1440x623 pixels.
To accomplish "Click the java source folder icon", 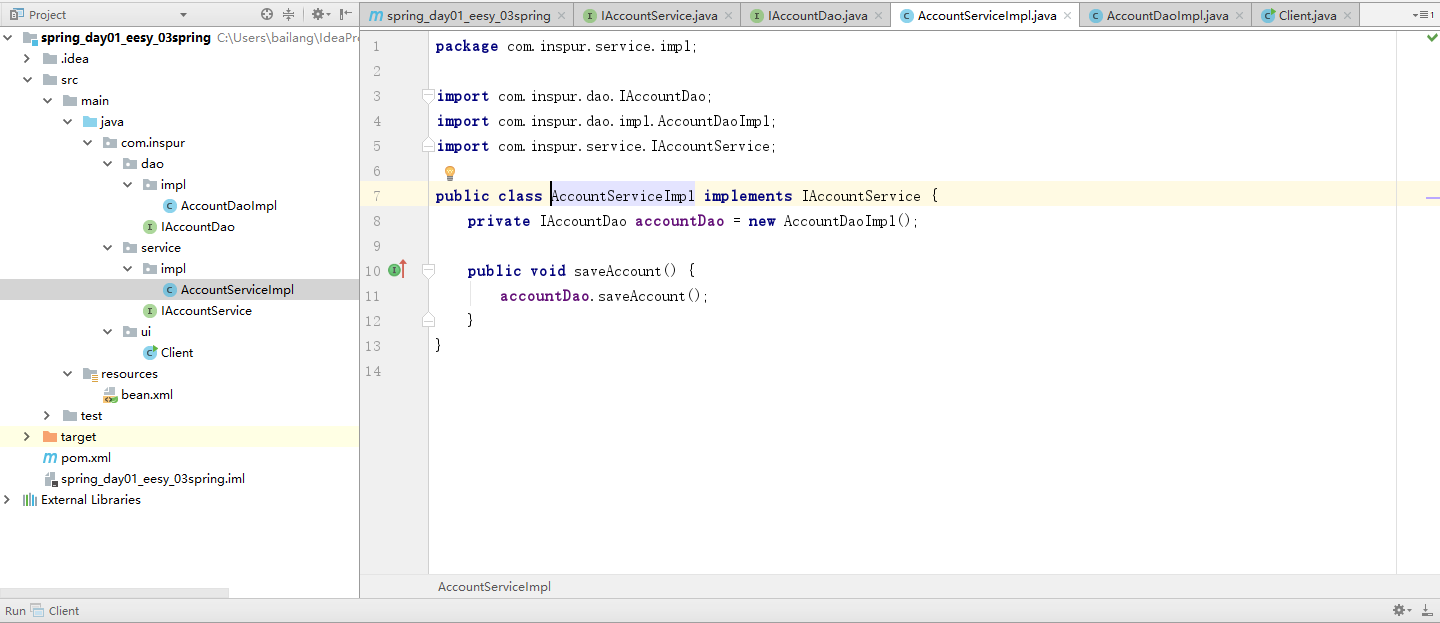I will [x=90, y=122].
